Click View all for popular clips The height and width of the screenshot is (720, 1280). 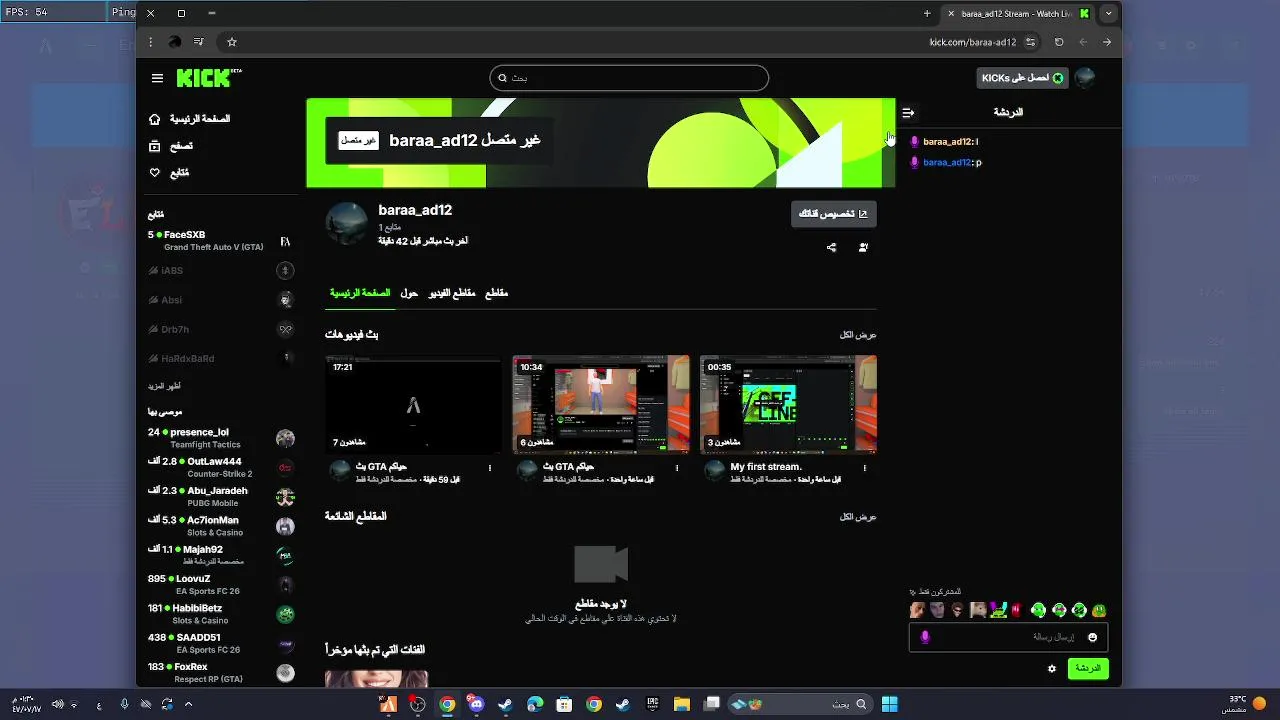point(858,517)
